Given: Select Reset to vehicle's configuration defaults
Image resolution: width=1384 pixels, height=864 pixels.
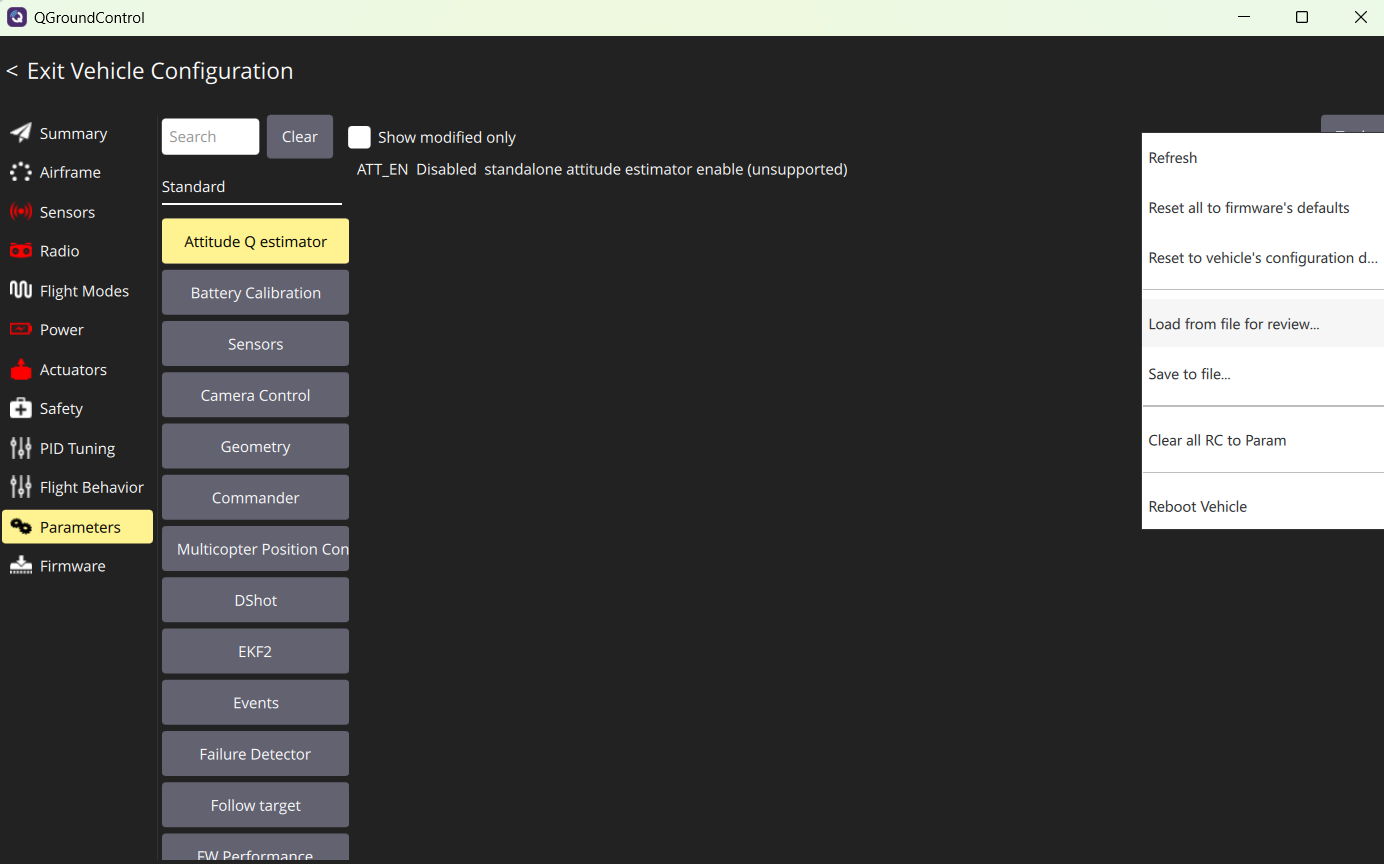Looking at the screenshot, I should pyautogui.click(x=1263, y=258).
